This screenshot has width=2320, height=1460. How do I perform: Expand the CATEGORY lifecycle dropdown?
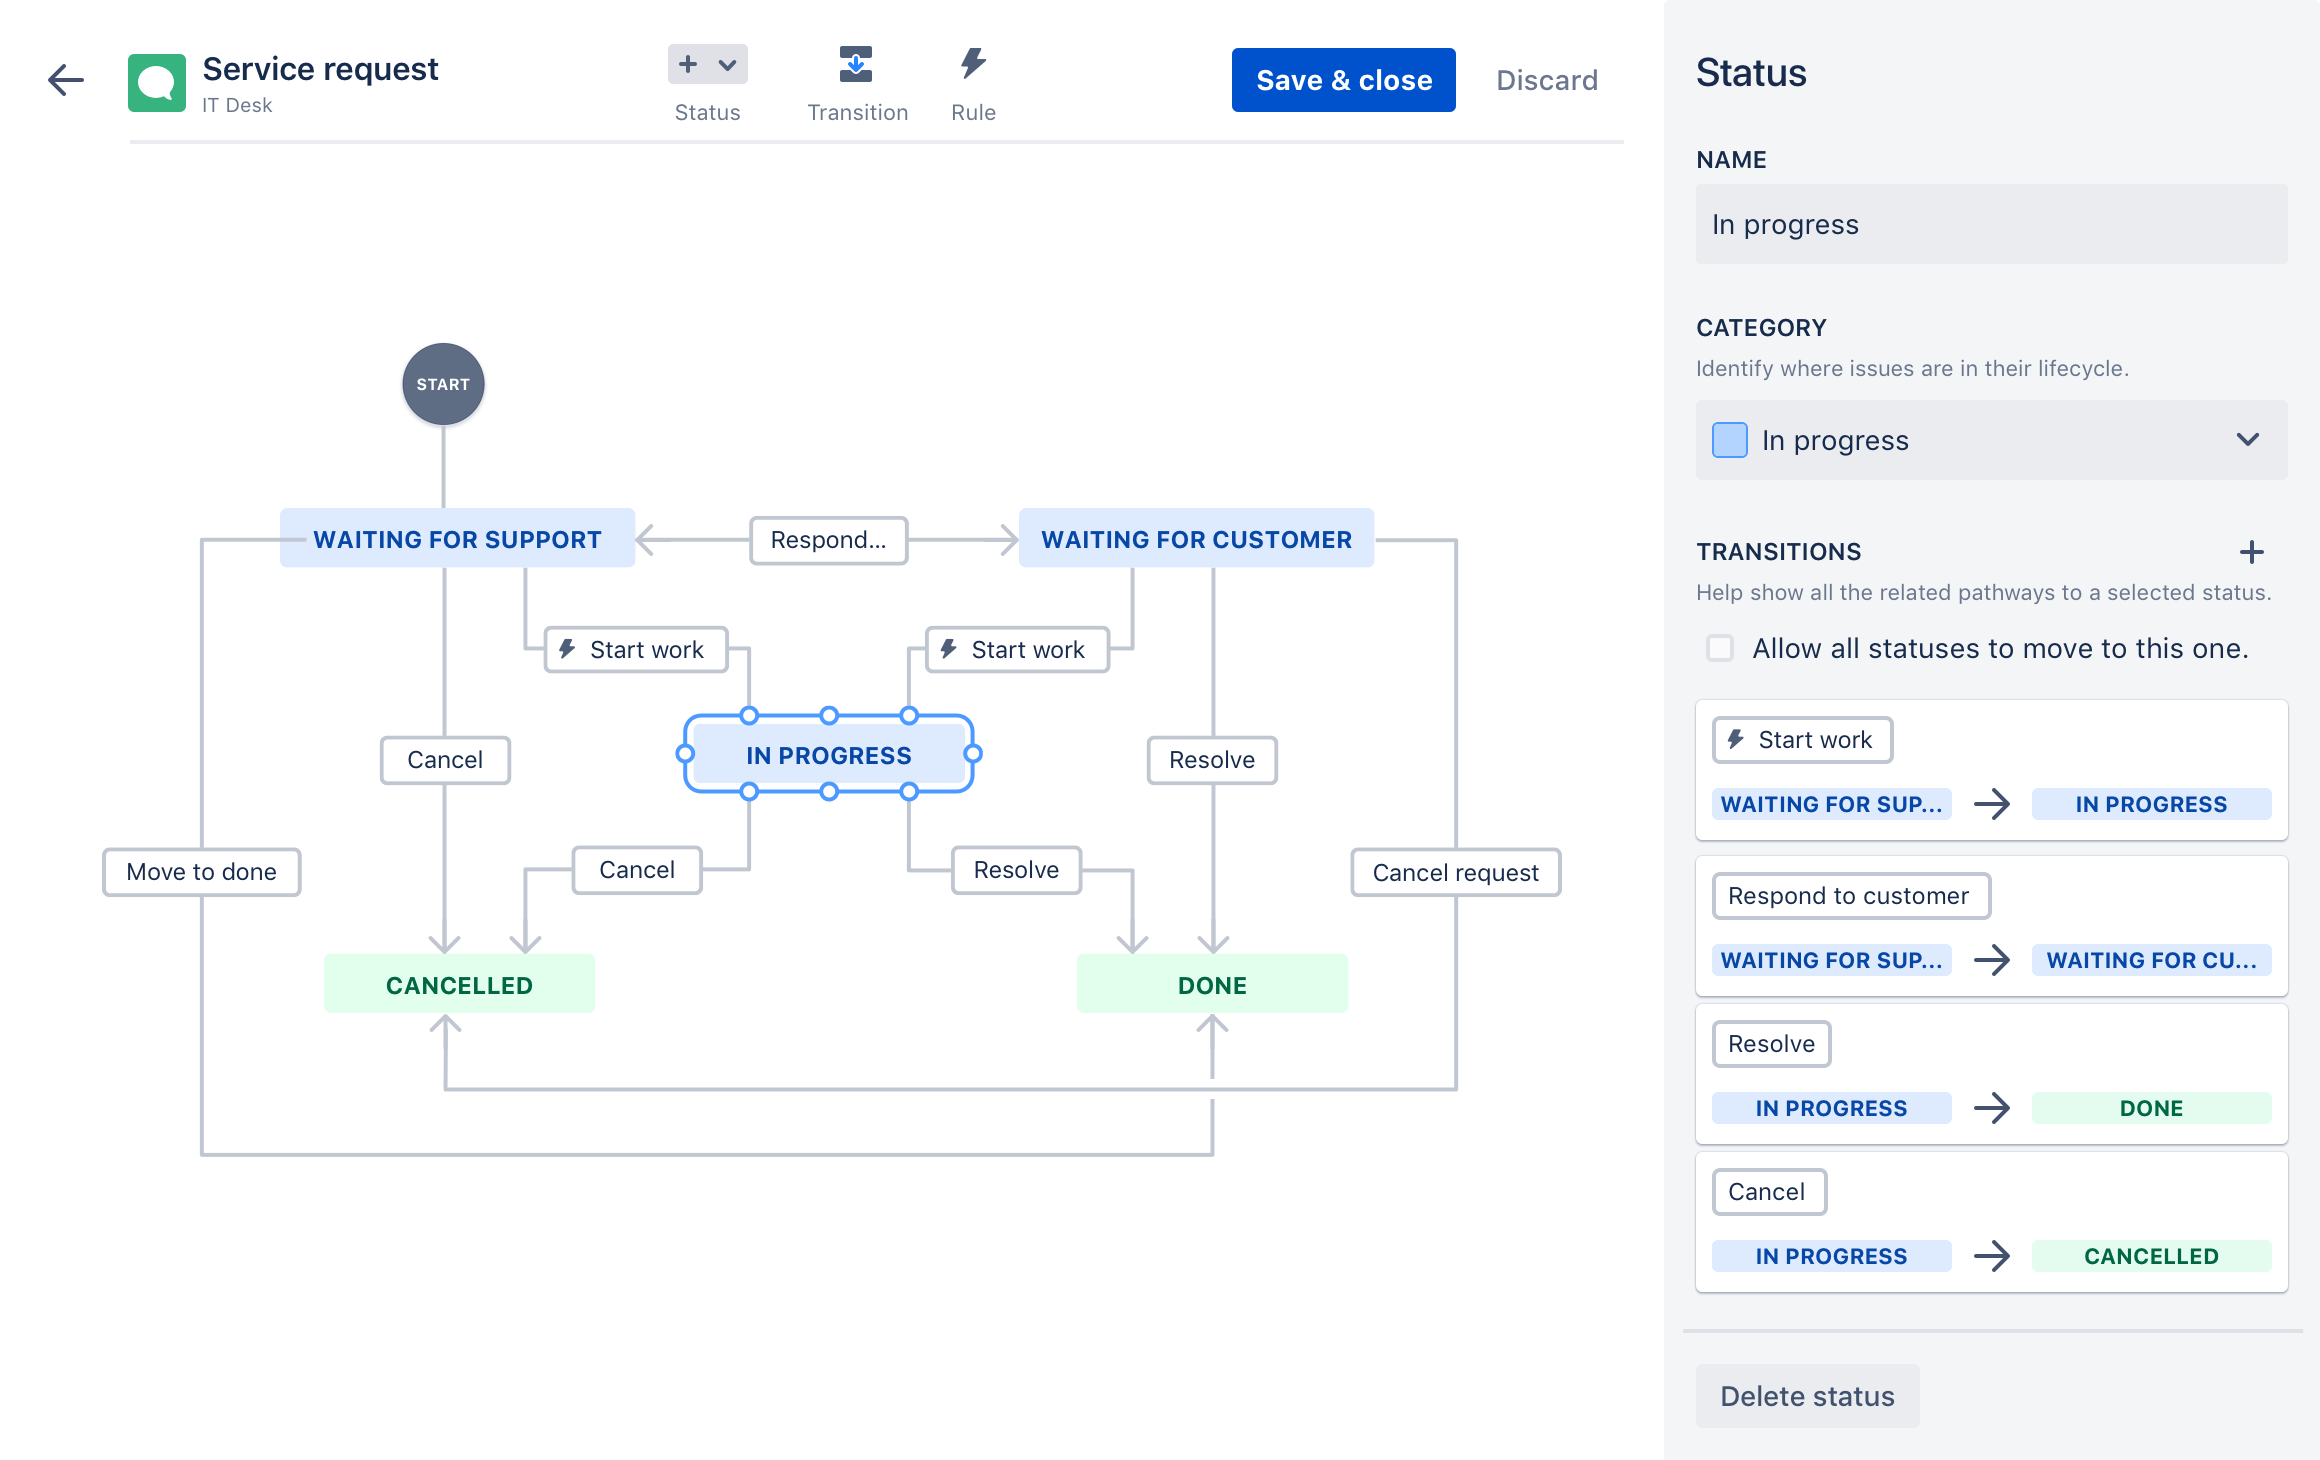(x=2249, y=439)
